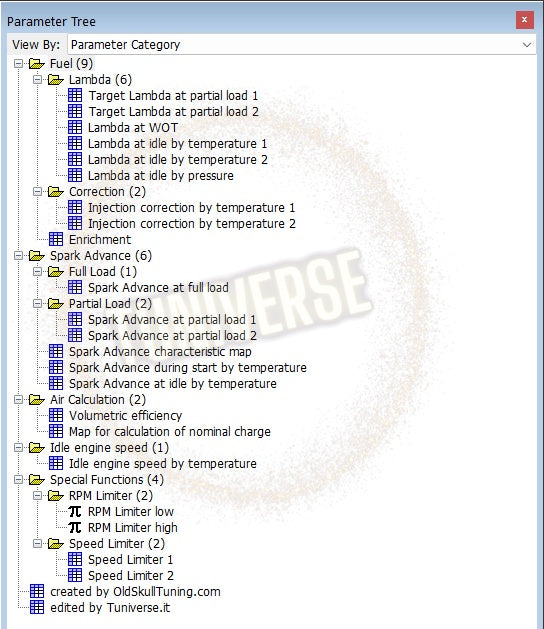Click the Special Functions folder icon
Screen dimensions: 544x629
pyautogui.click(x=37, y=480)
